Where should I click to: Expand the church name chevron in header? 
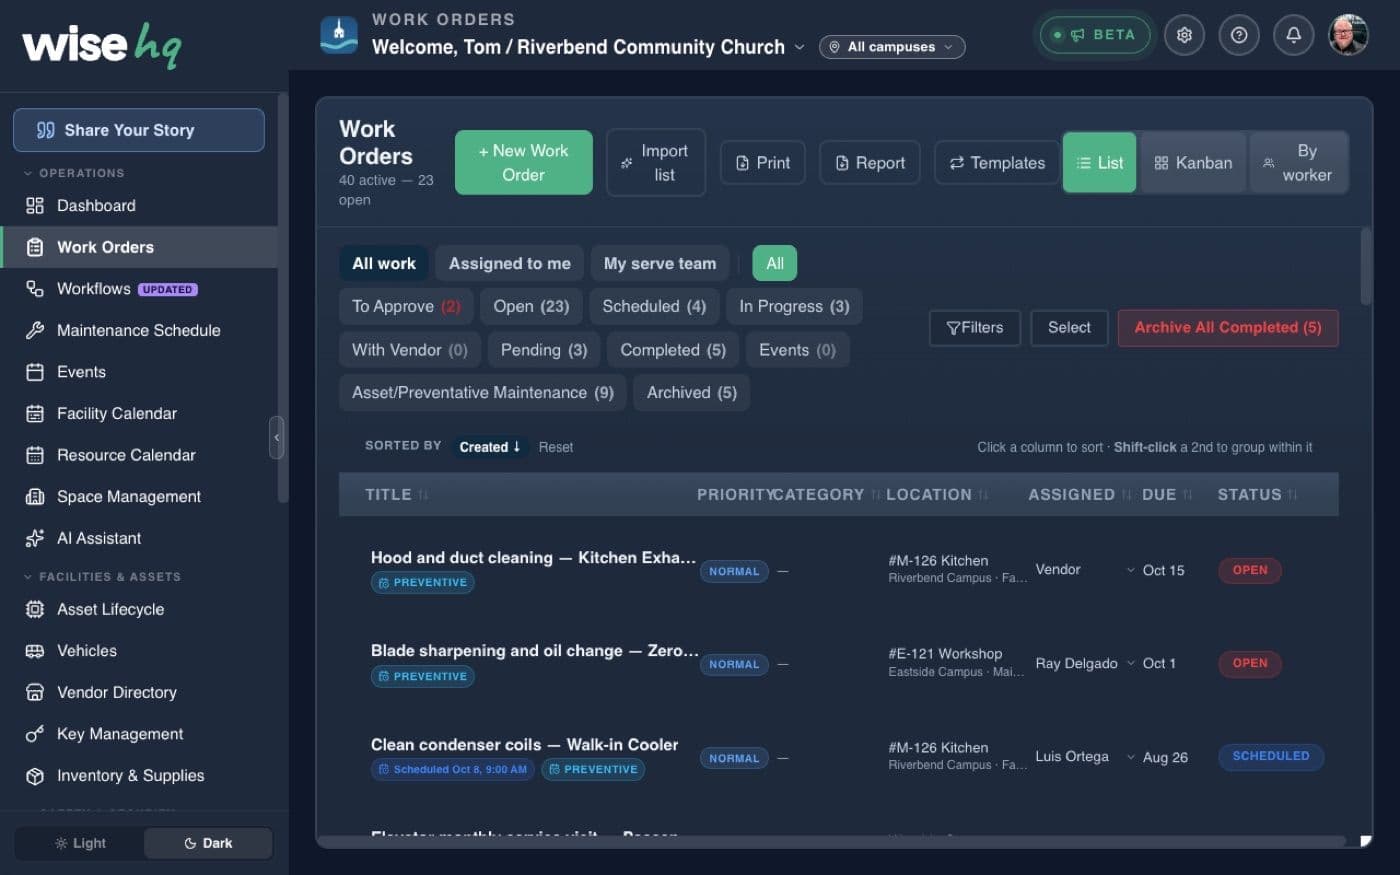pyautogui.click(x=799, y=47)
